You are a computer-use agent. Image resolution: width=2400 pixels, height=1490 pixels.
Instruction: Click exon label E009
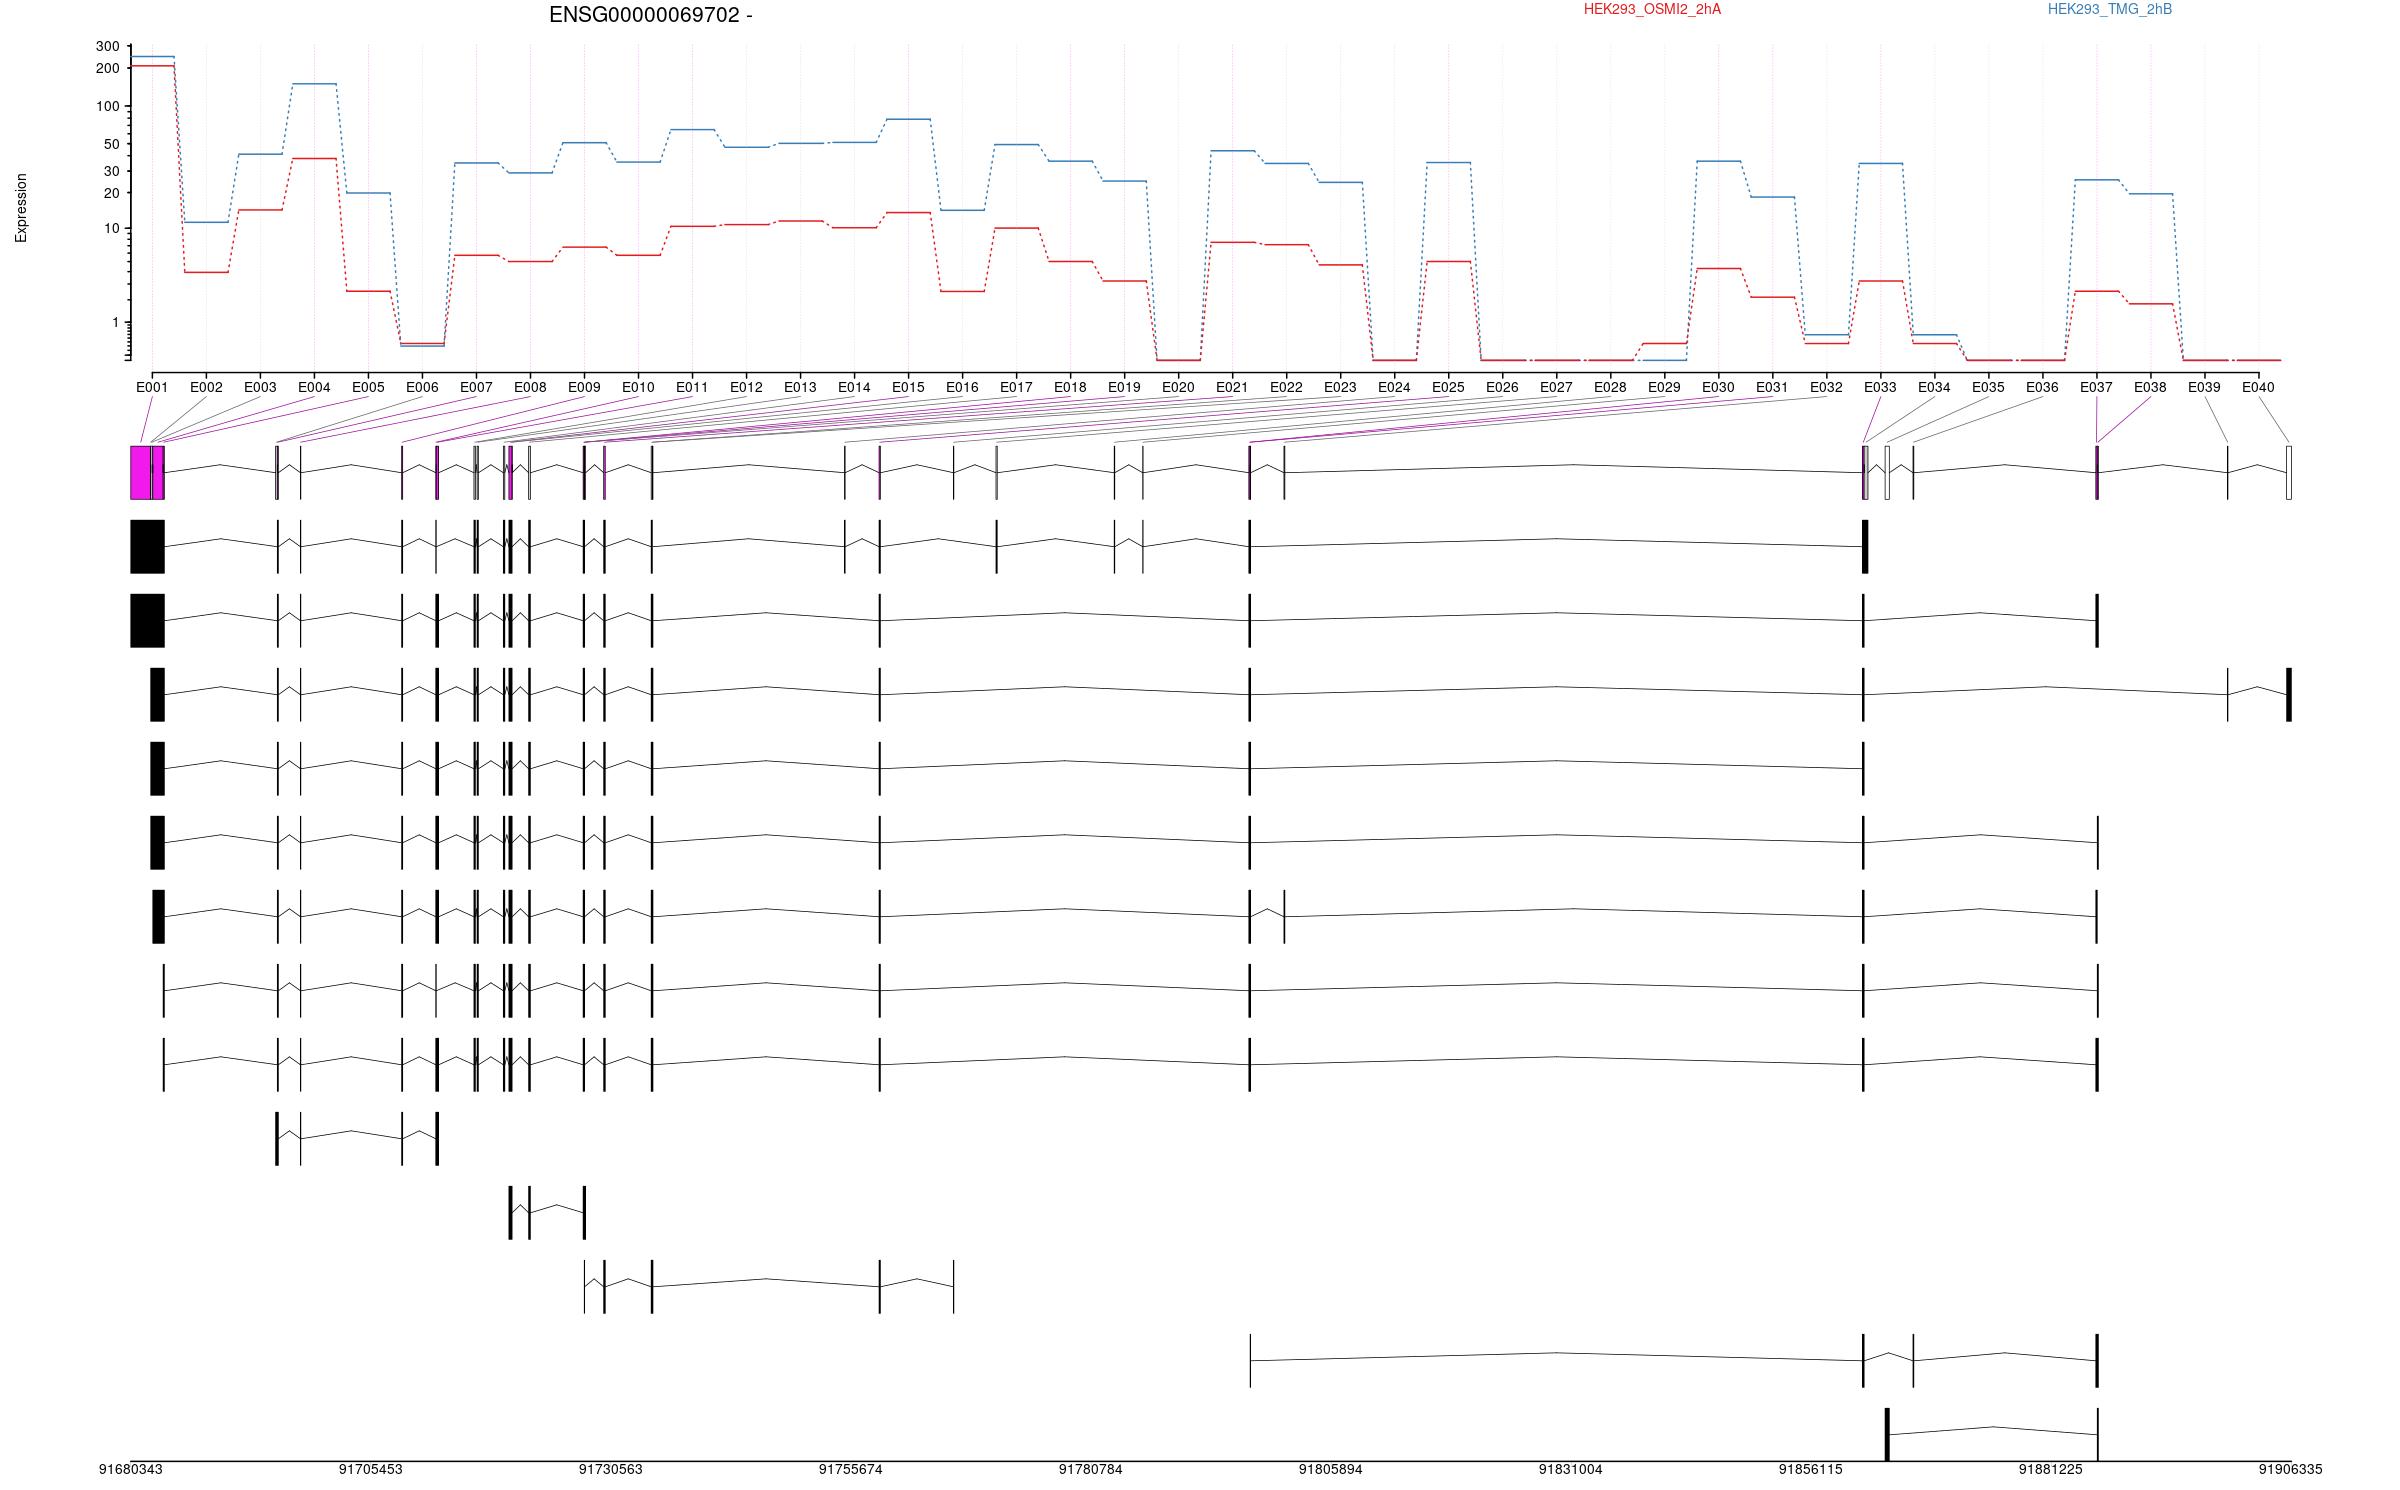pyautogui.click(x=584, y=387)
